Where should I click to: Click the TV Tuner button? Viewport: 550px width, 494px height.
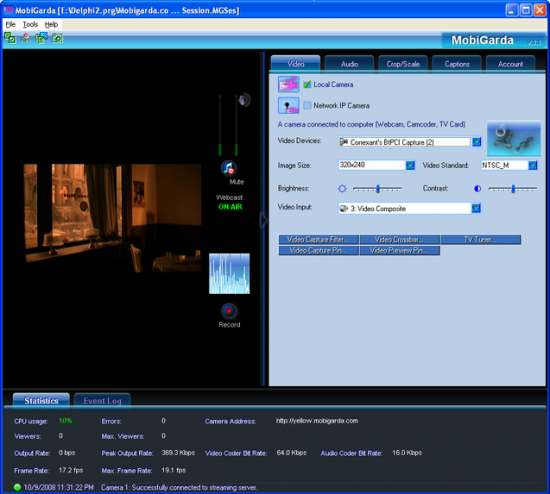(481, 240)
